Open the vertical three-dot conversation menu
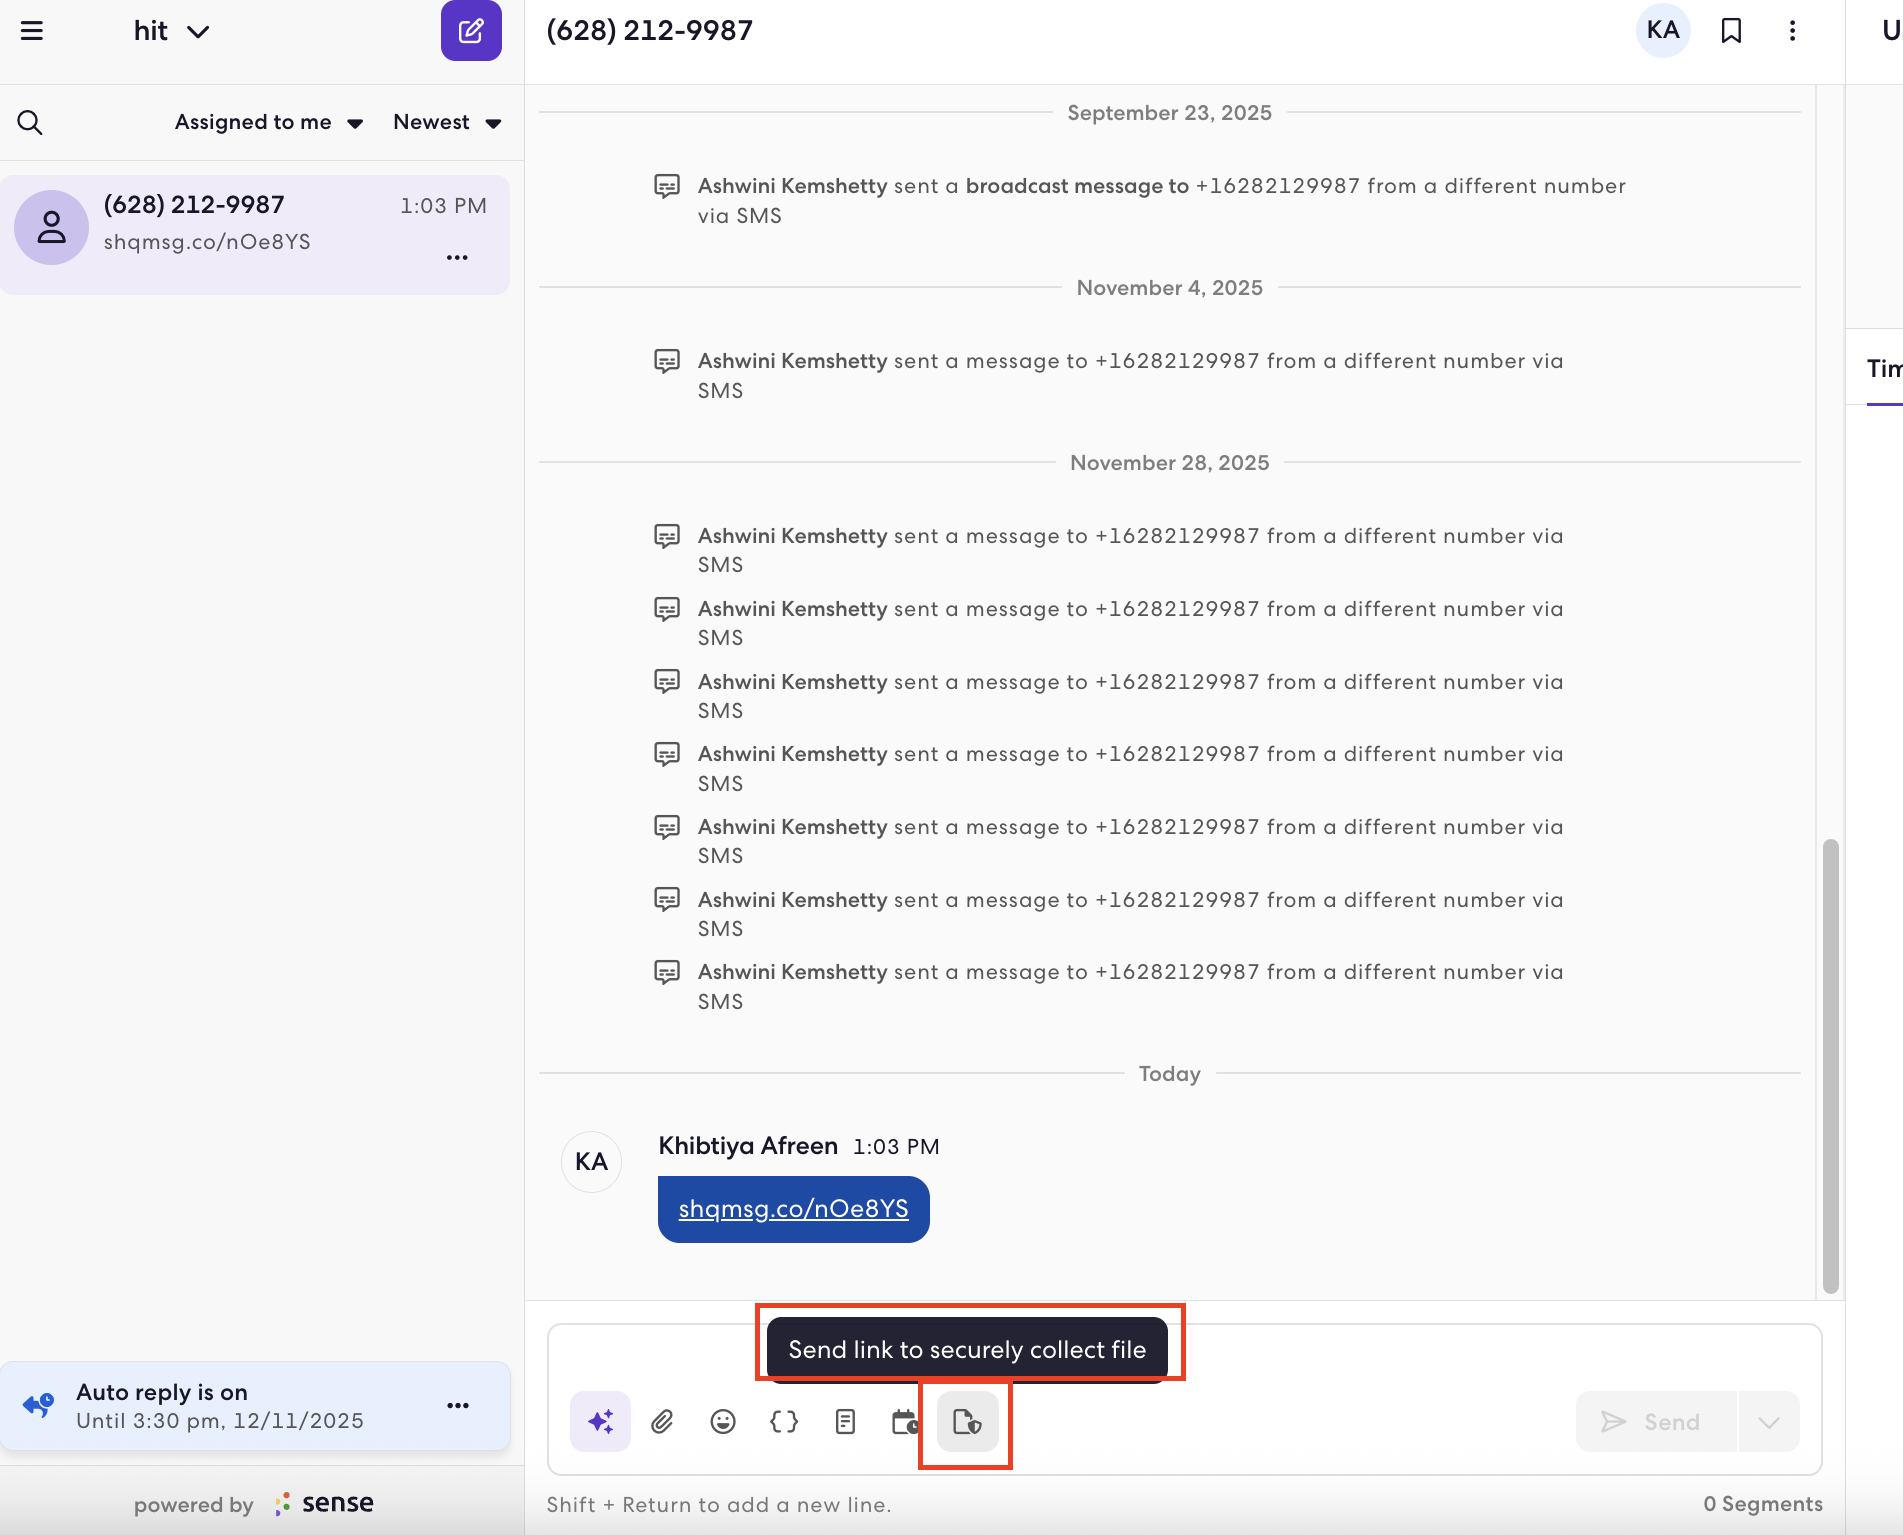 (x=1792, y=31)
